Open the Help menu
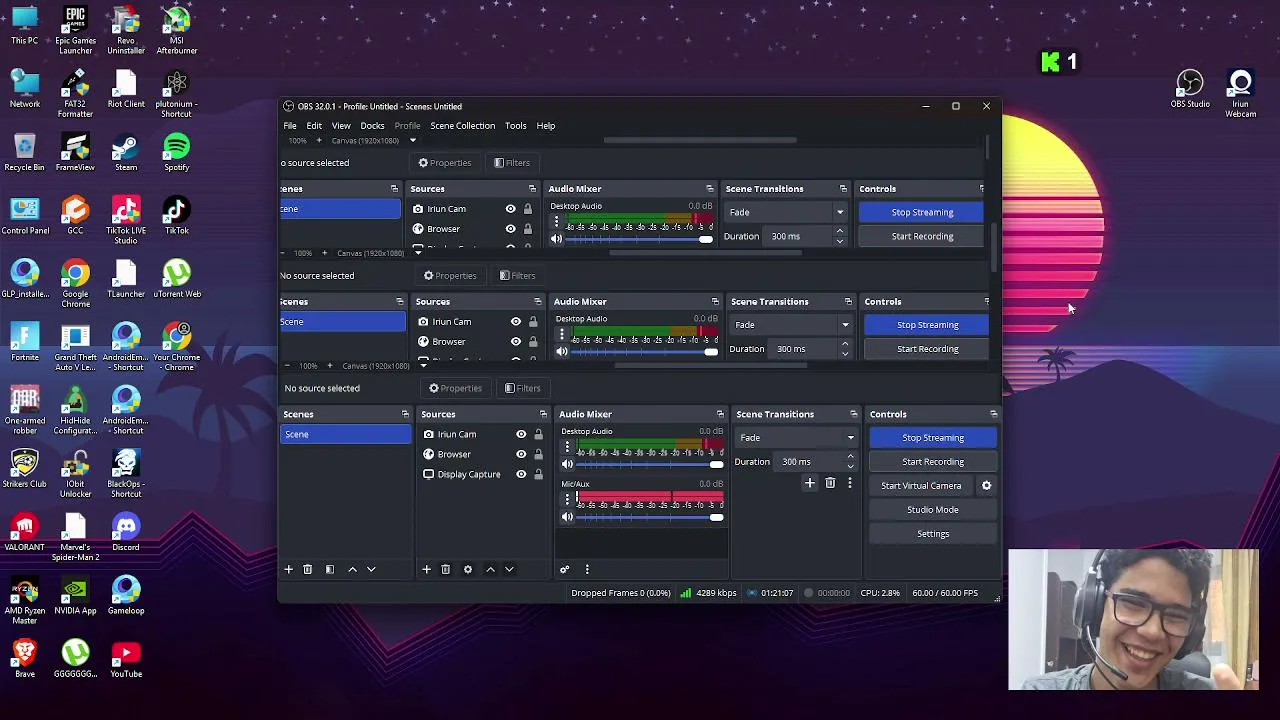Image resolution: width=1280 pixels, height=720 pixels. (x=545, y=126)
